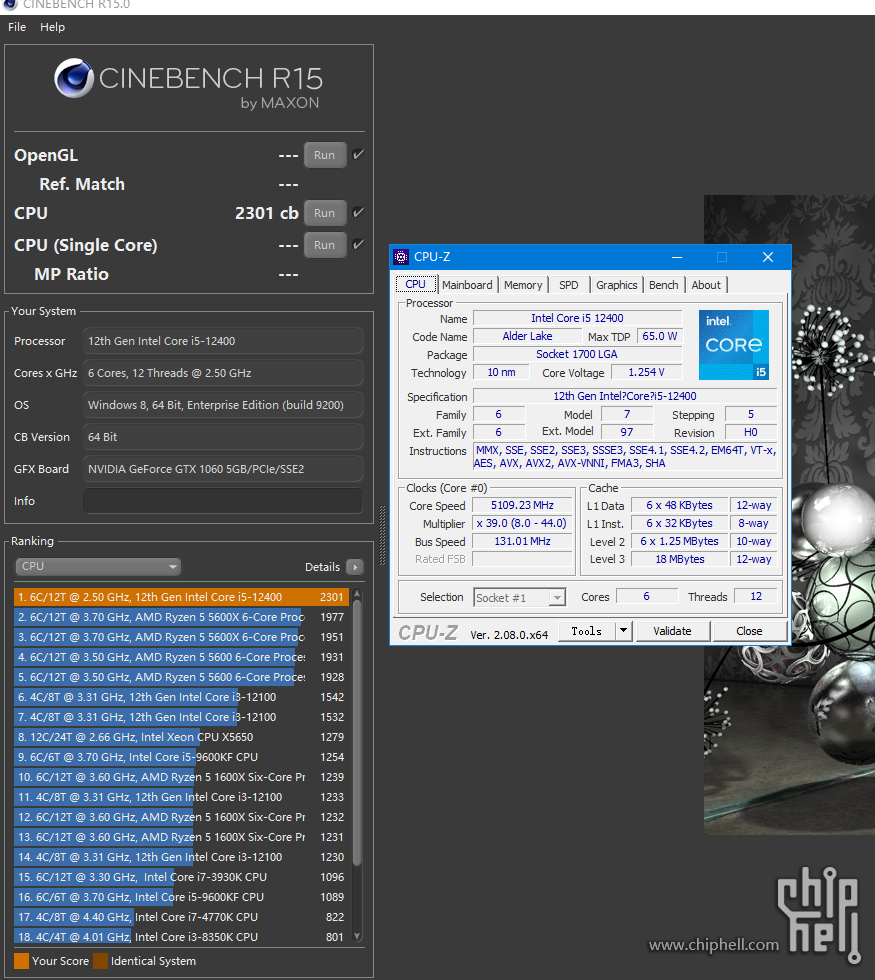Expand the Tools dropdown arrow in CPU-Z
The width and height of the screenshot is (875, 980).
(x=623, y=631)
